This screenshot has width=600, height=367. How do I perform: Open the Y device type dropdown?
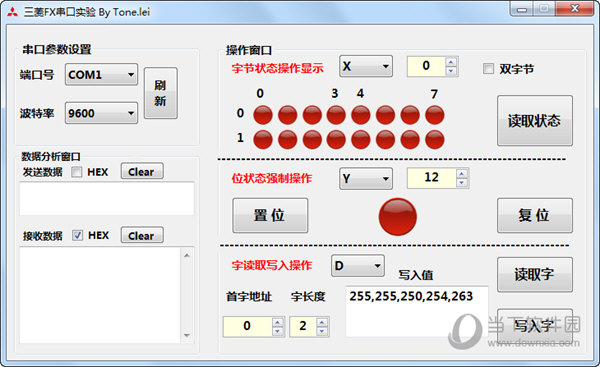click(366, 178)
